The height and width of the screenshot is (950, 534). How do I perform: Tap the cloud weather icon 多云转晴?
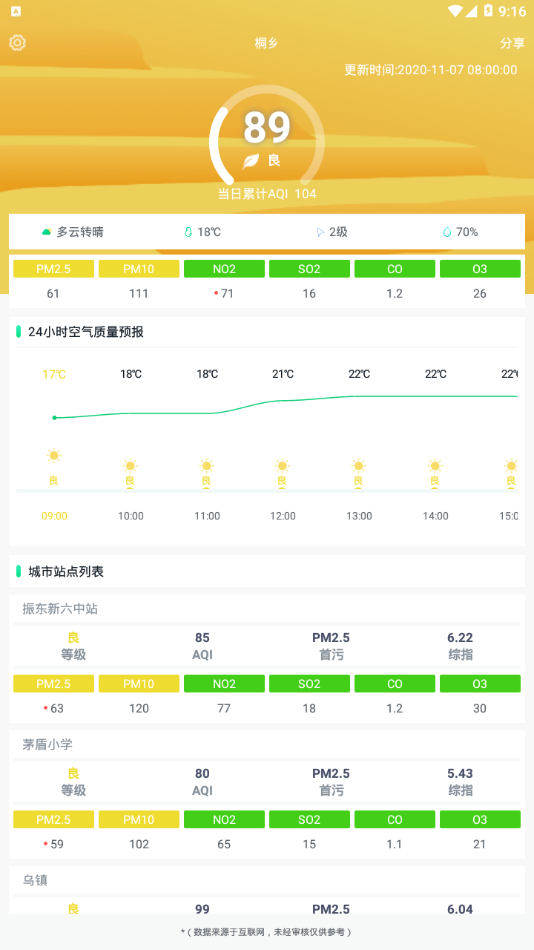pos(47,232)
